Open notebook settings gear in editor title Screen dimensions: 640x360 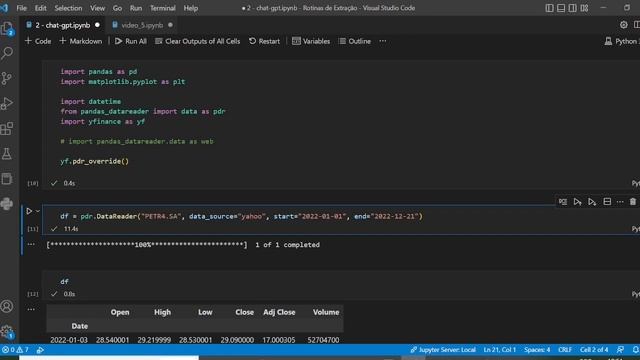pyautogui.click(x=623, y=25)
